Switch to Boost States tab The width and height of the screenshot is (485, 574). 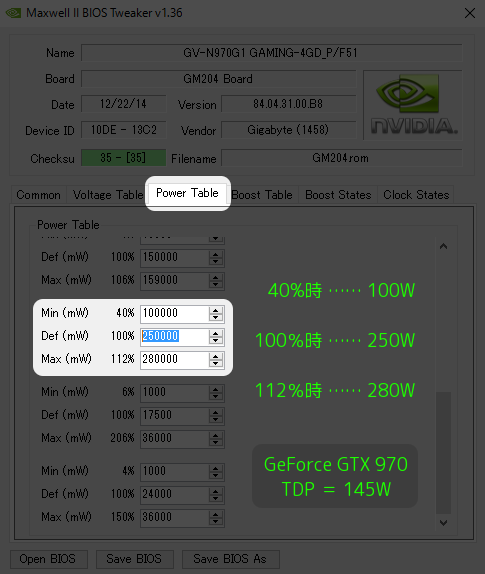coord(338,195)
